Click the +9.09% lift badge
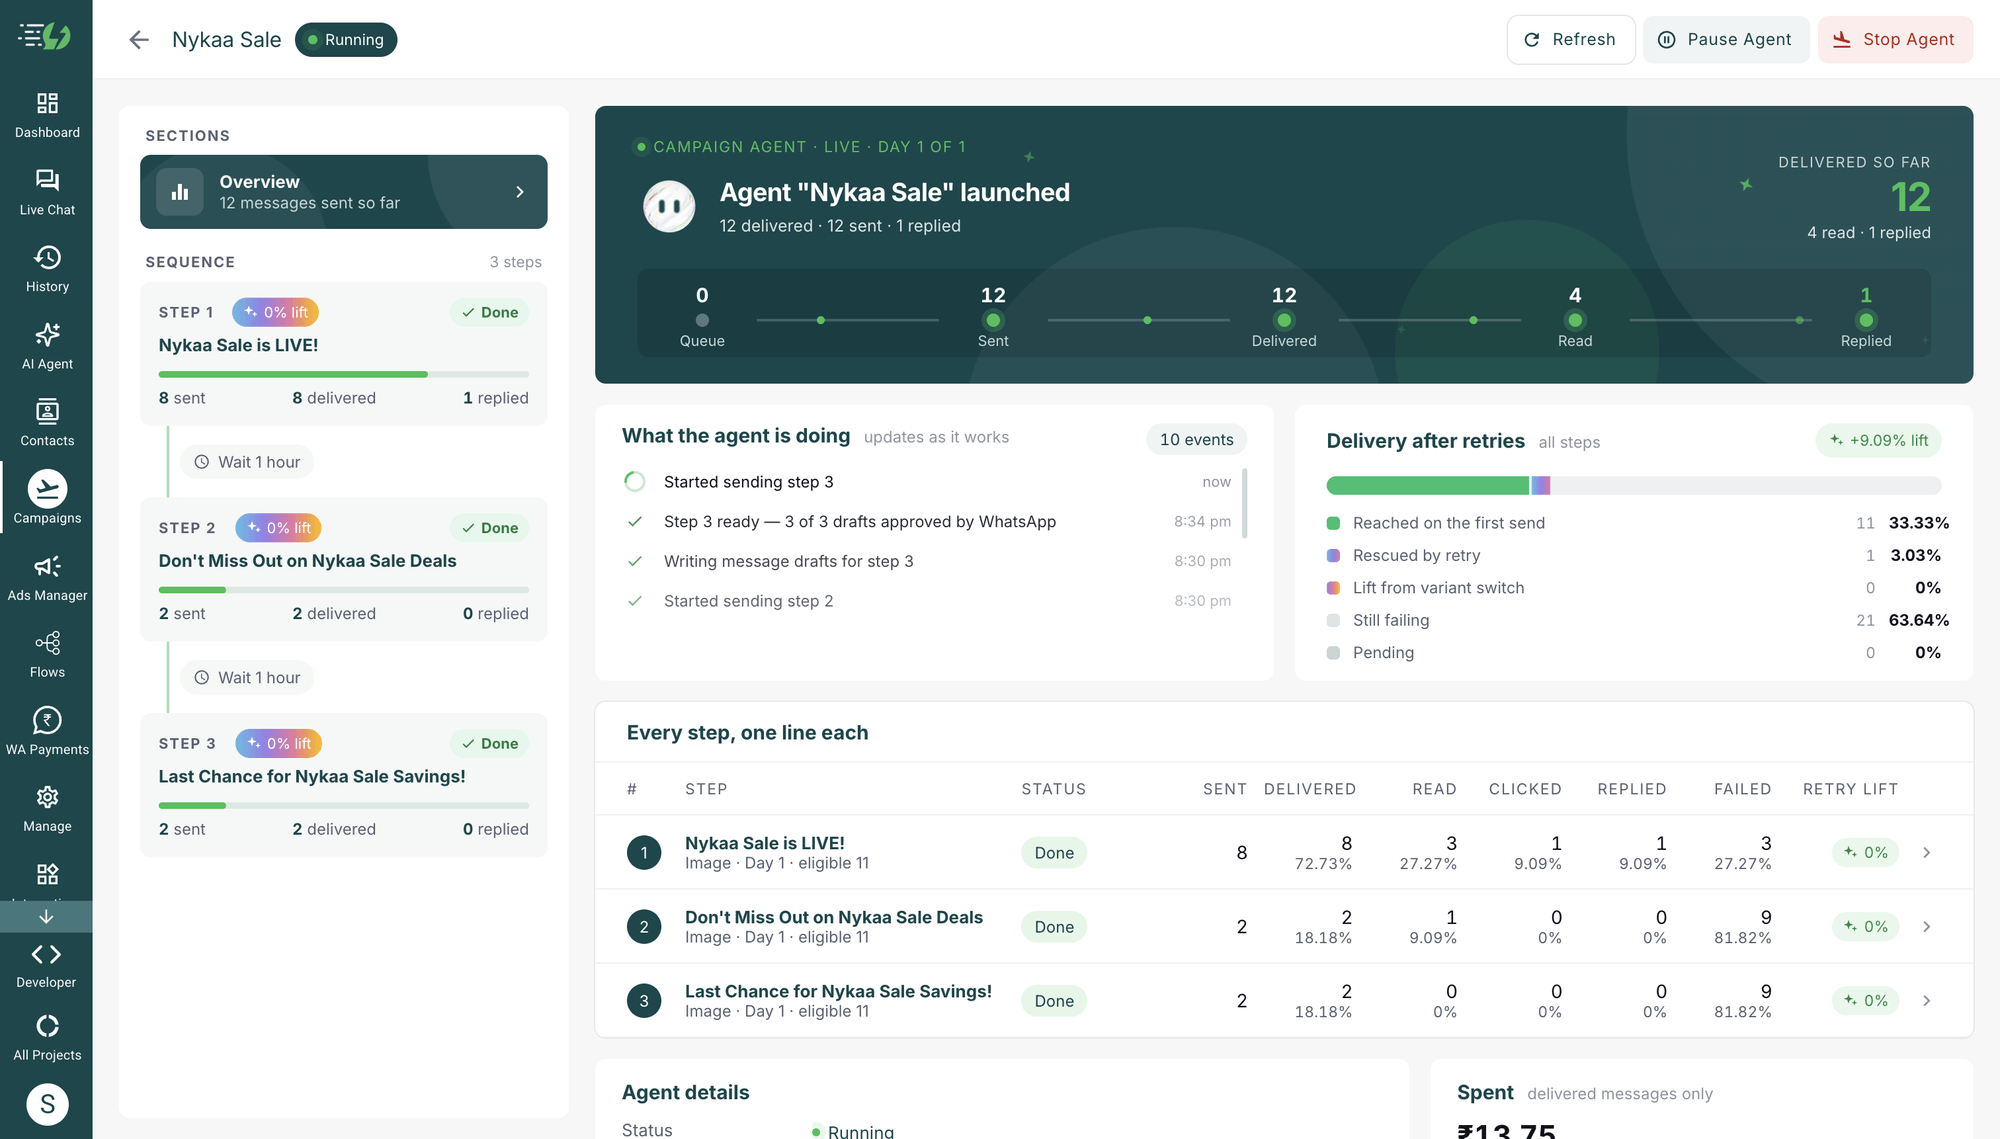 (x=1878, y=441)
